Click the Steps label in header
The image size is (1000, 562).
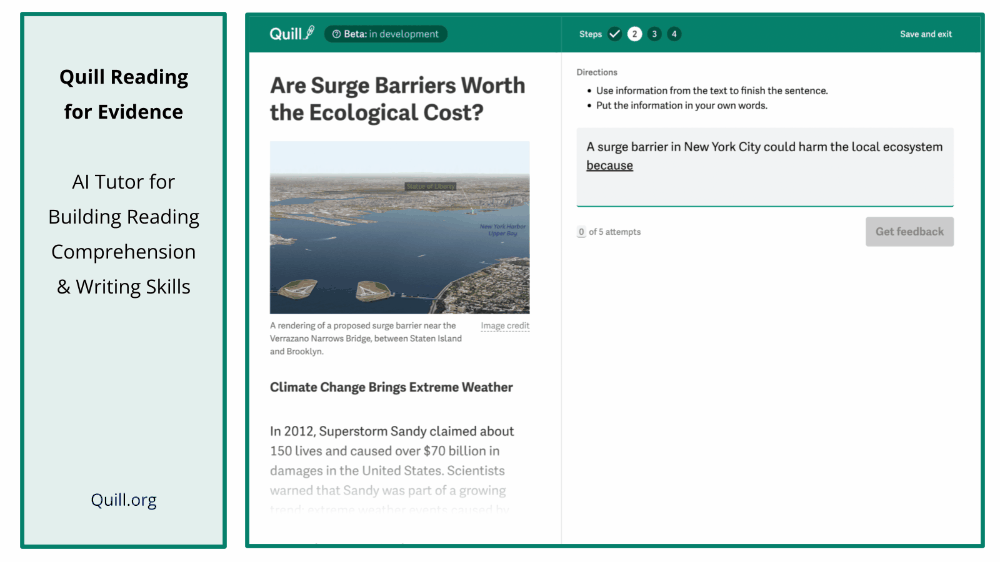590,34
